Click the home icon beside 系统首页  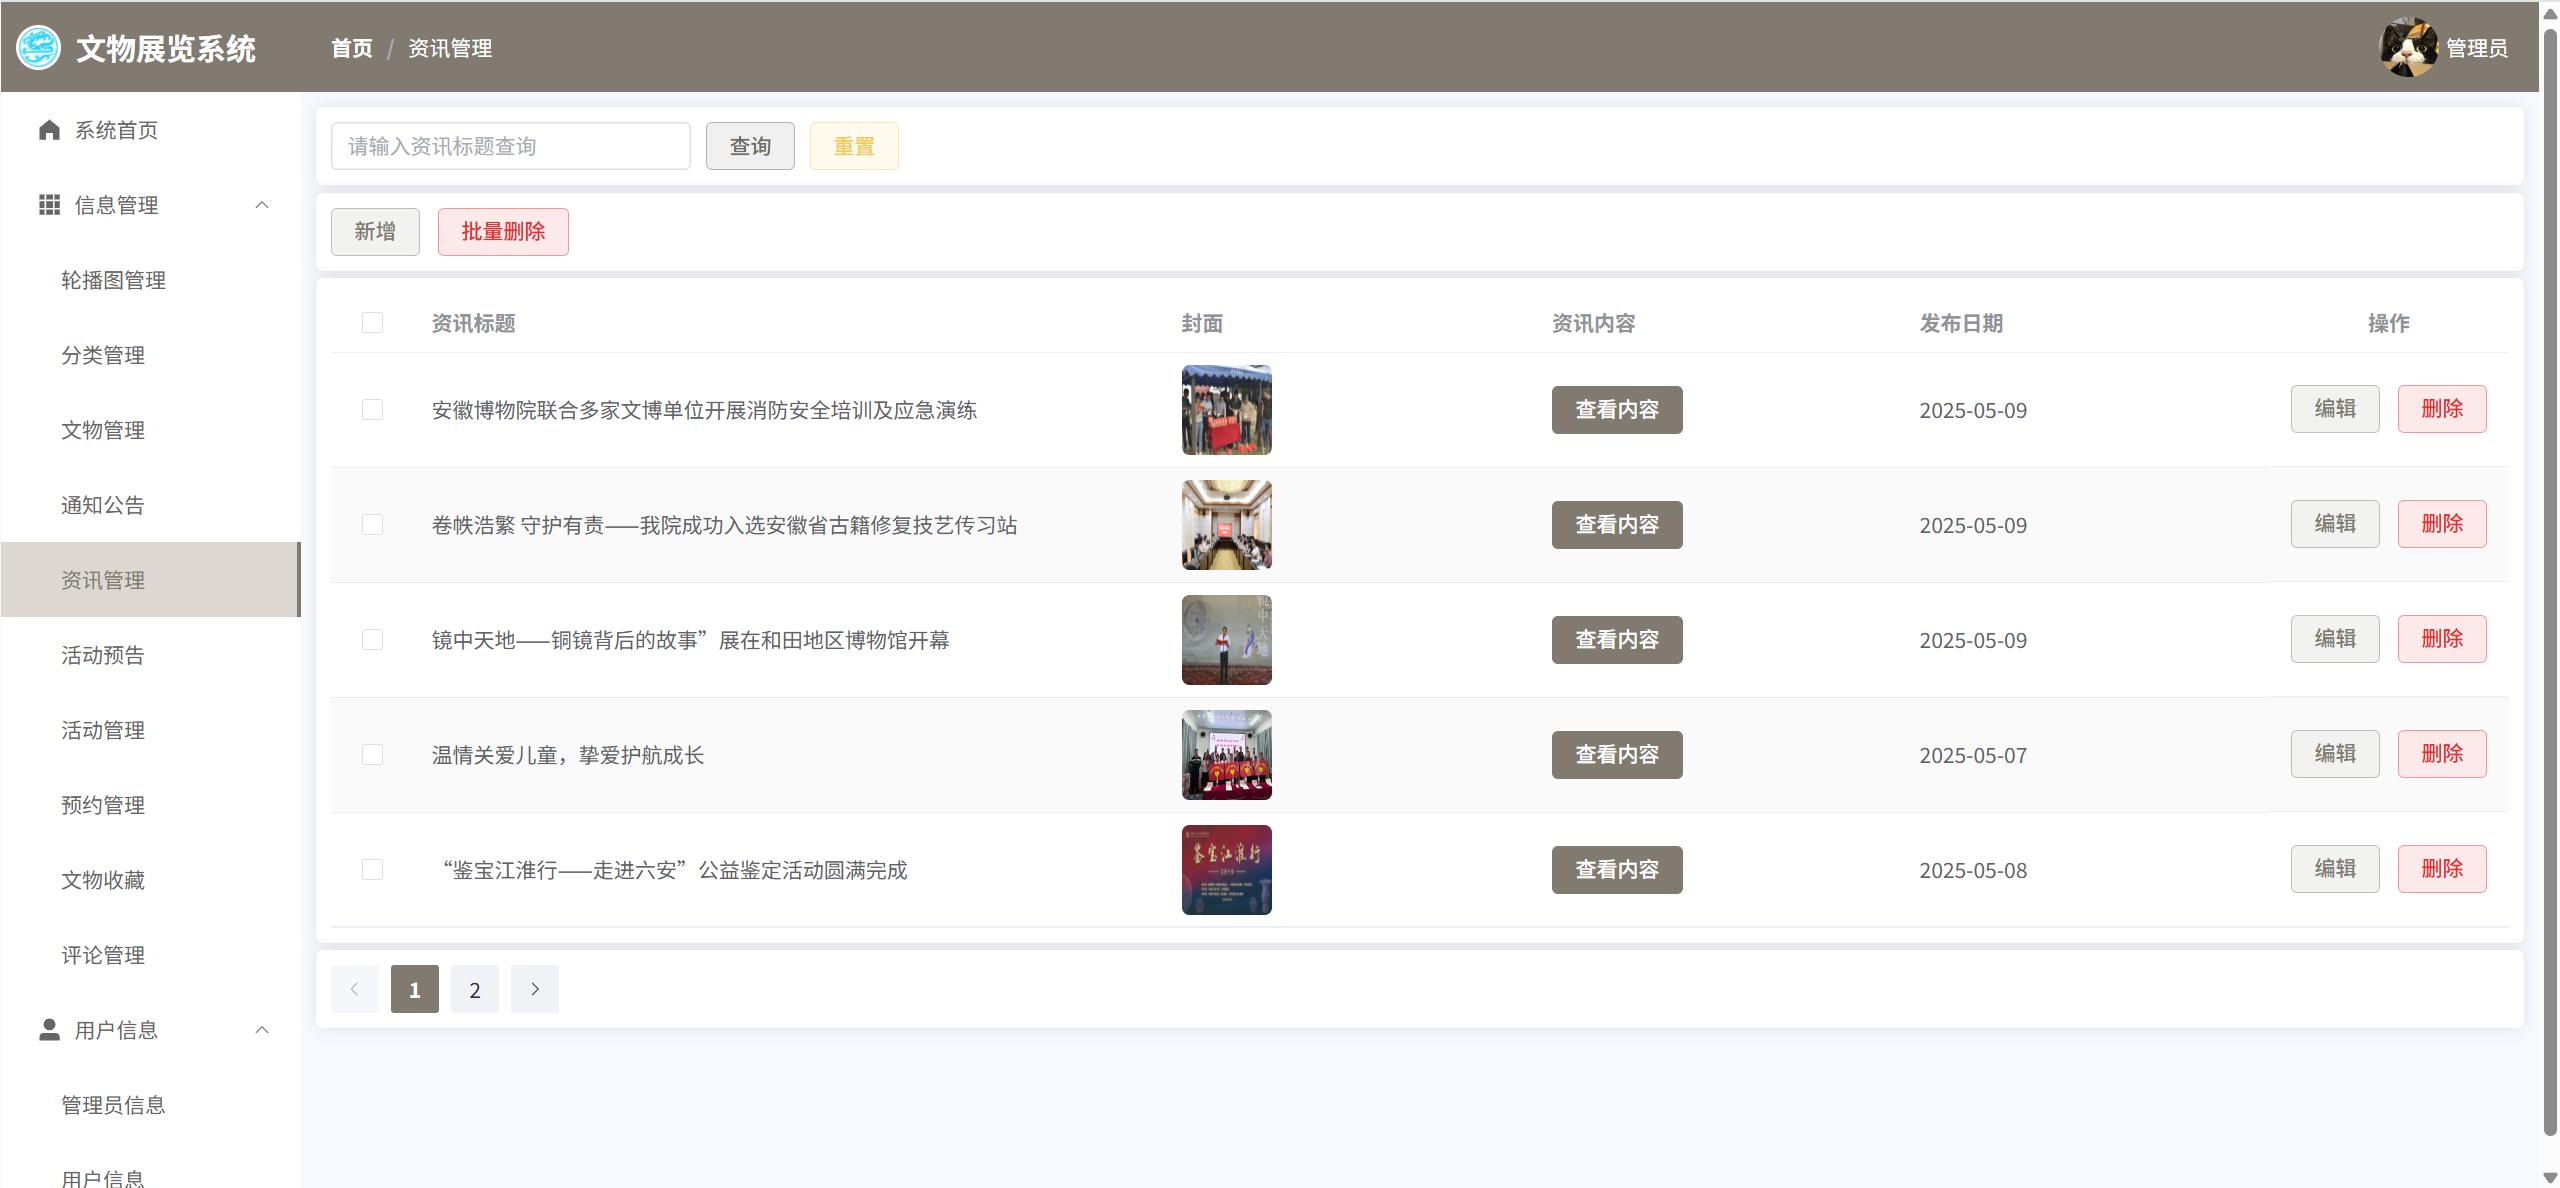(49, 130)
